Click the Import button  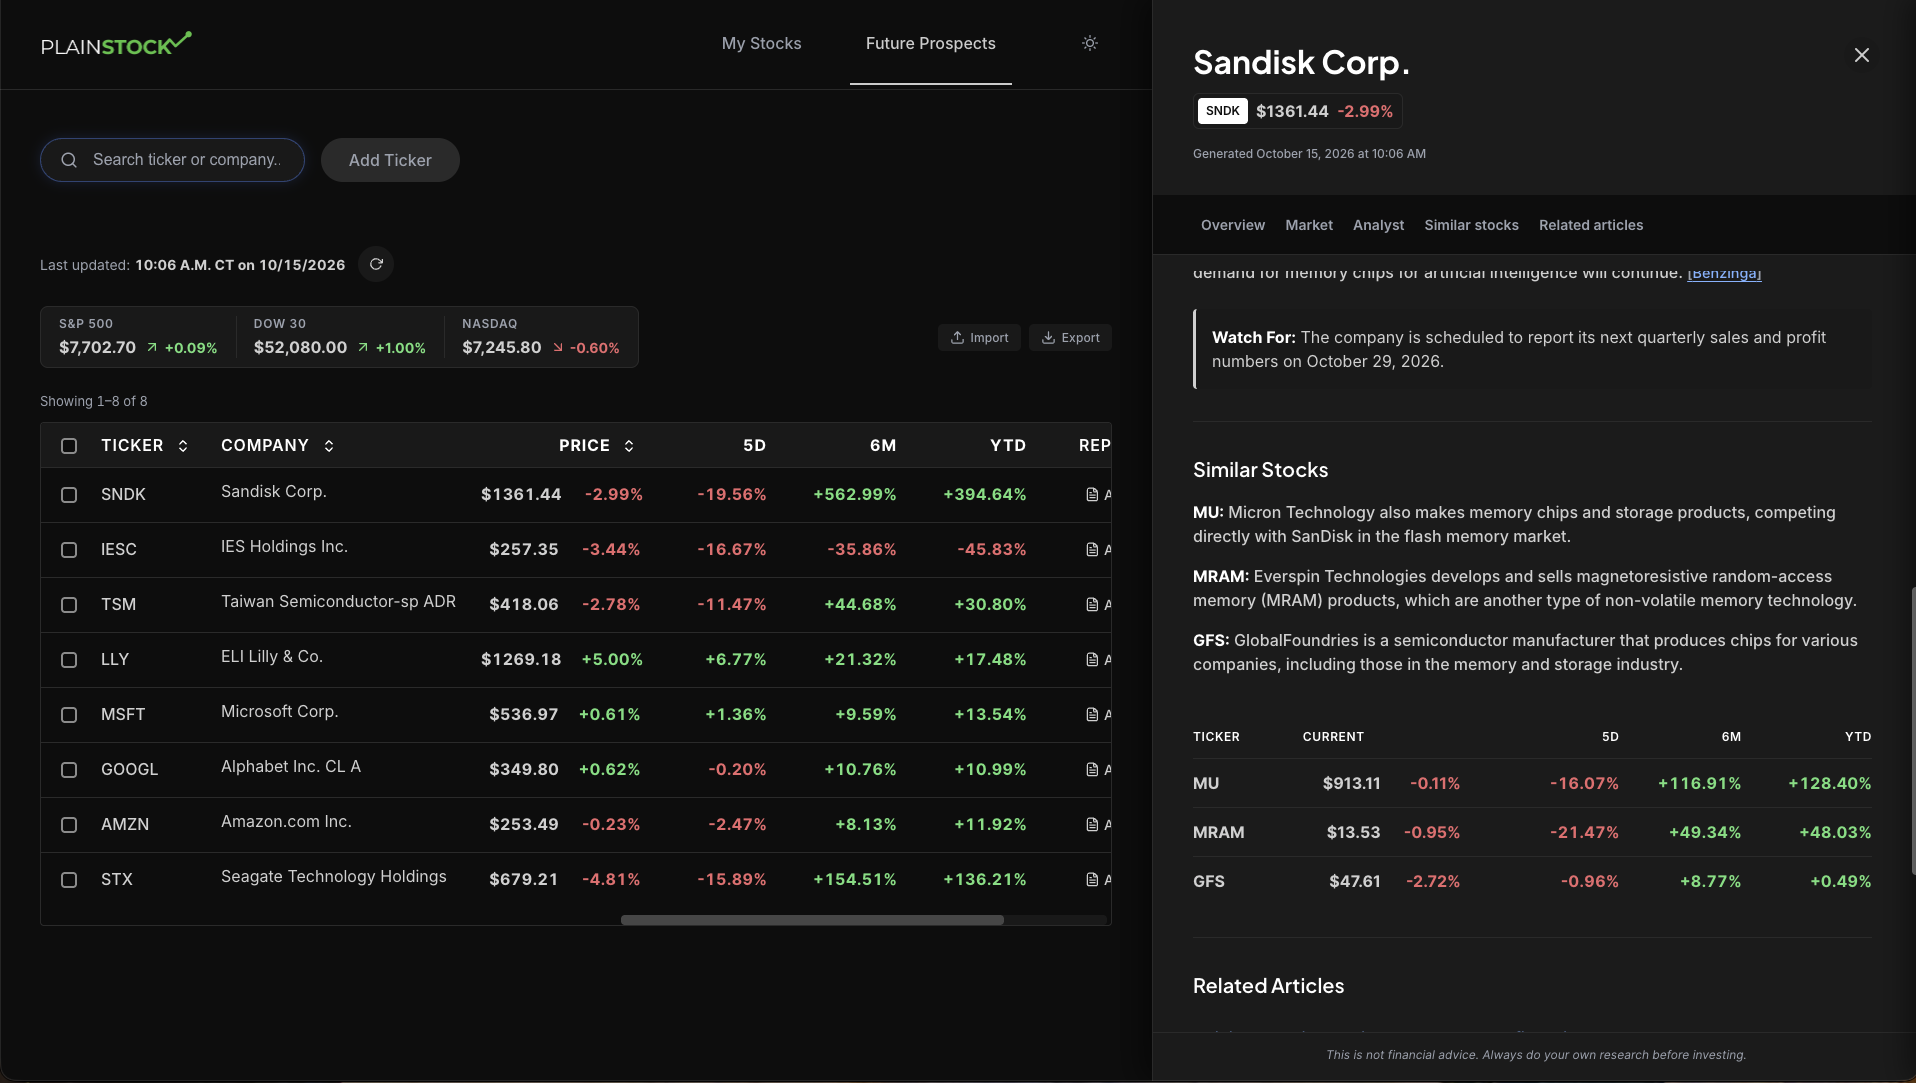click(x=979, y=338)
